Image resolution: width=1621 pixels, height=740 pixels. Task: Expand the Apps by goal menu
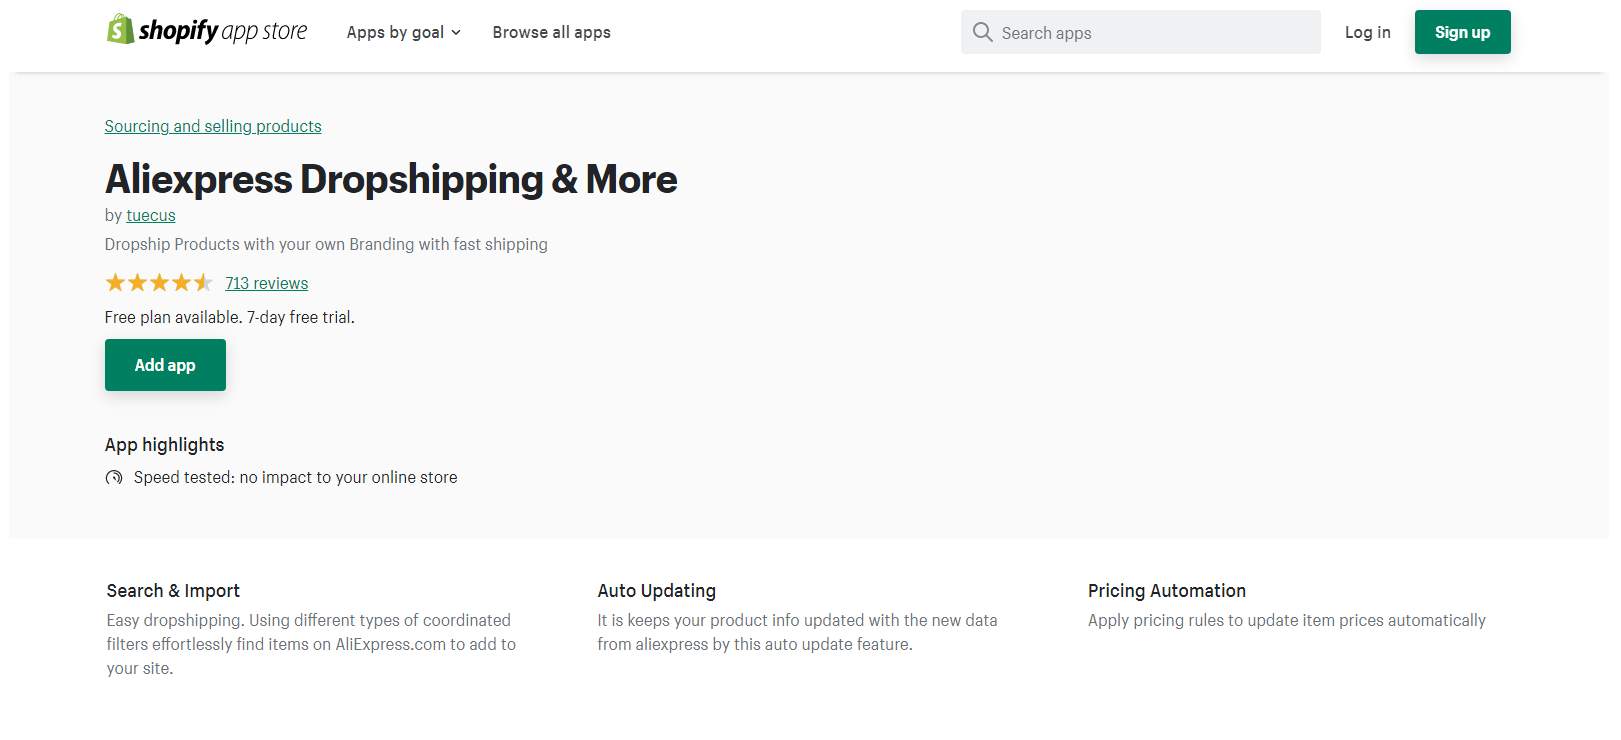pos(404,32)
